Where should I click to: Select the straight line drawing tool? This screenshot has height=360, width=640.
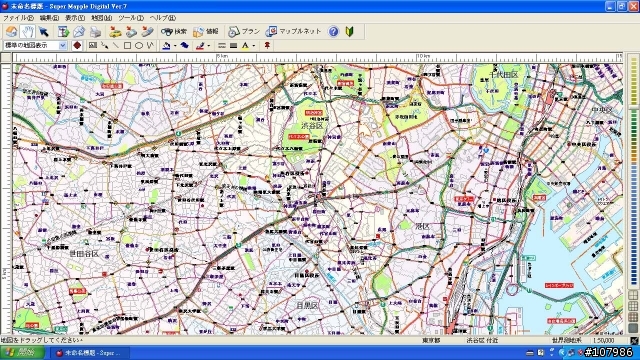(116, 45)
